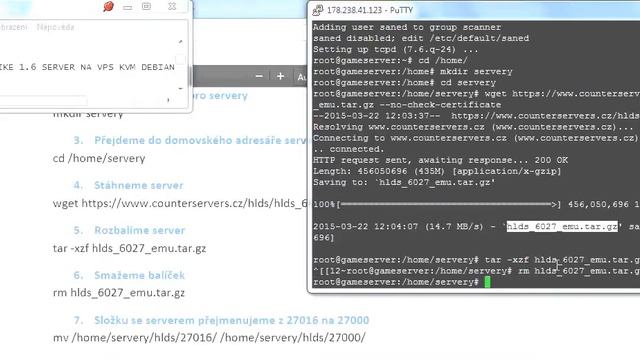Click the 'cd /home/servery' command in document

(99, 158)
